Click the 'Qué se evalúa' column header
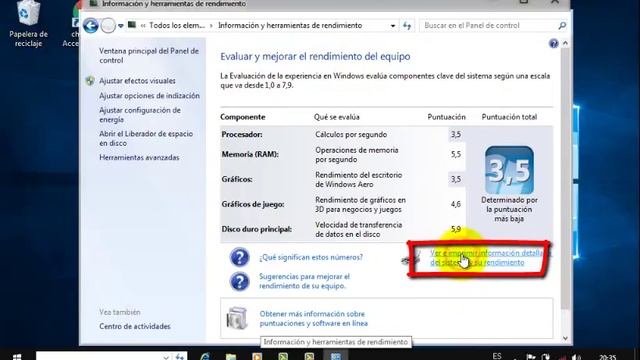This screenshot has height=360, width=640. point(336,117)
